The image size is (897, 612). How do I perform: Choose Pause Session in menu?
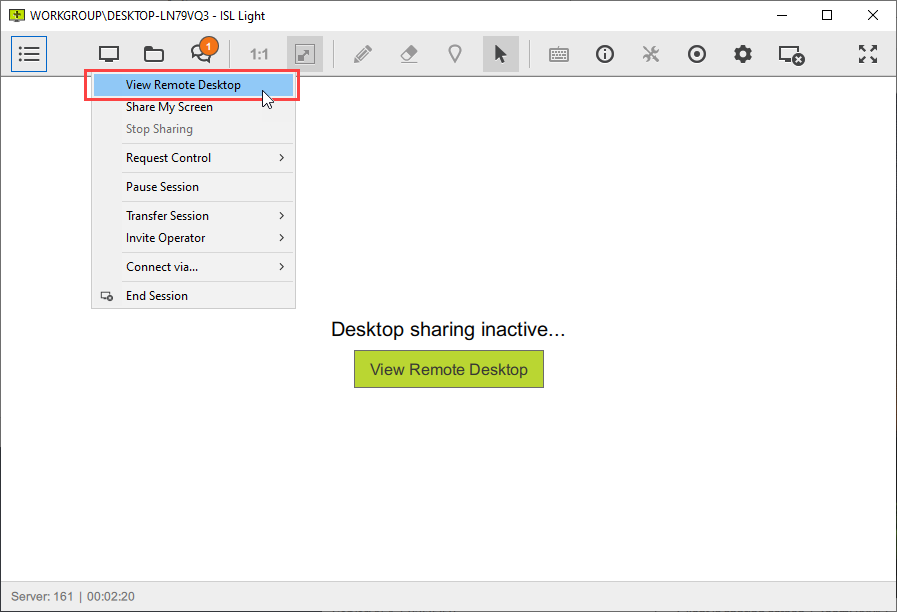[193, 187]
